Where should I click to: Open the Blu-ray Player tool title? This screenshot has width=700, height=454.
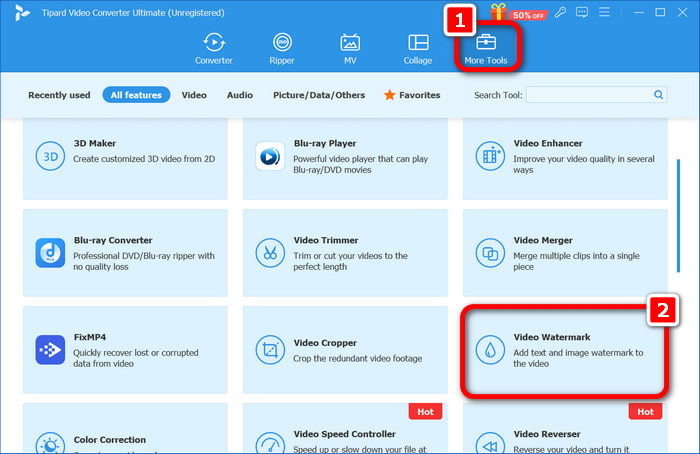[x=325, y=143]
